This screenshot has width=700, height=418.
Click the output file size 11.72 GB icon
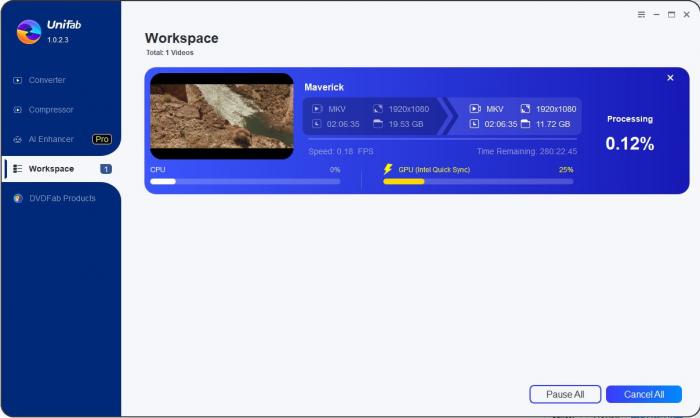(x=525, y=124)
